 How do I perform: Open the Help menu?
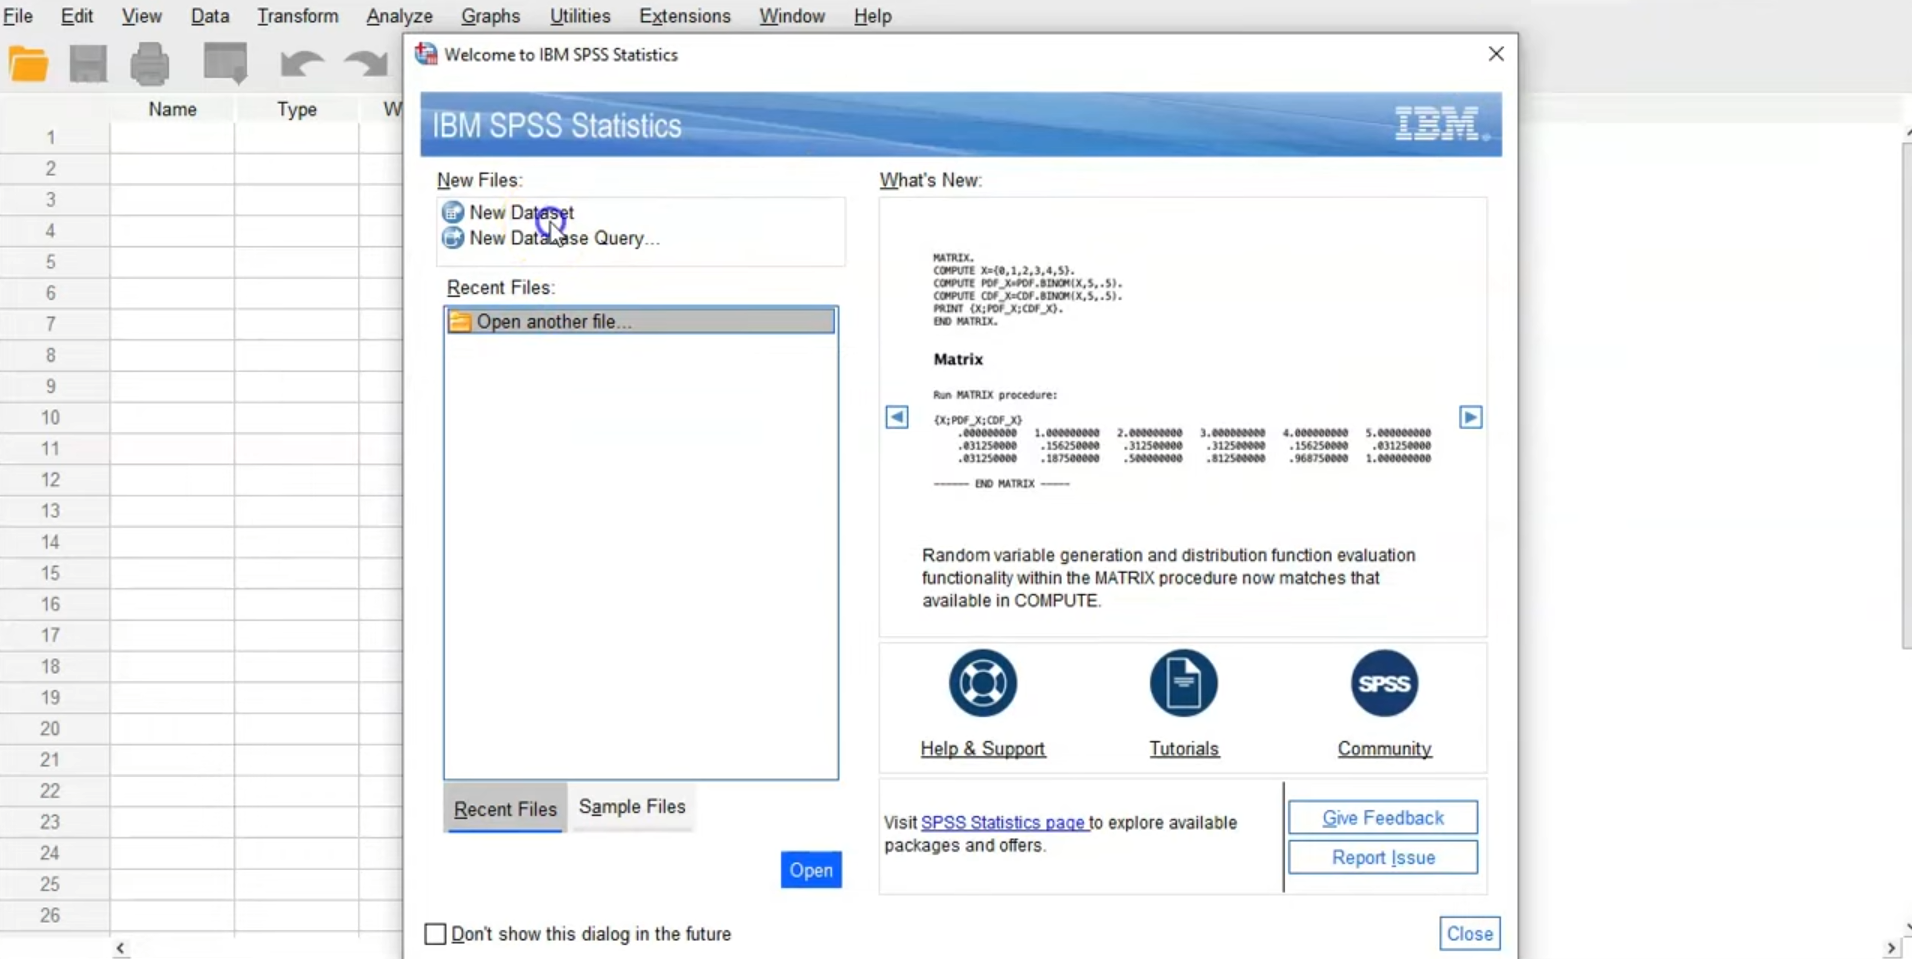(872, 16)
